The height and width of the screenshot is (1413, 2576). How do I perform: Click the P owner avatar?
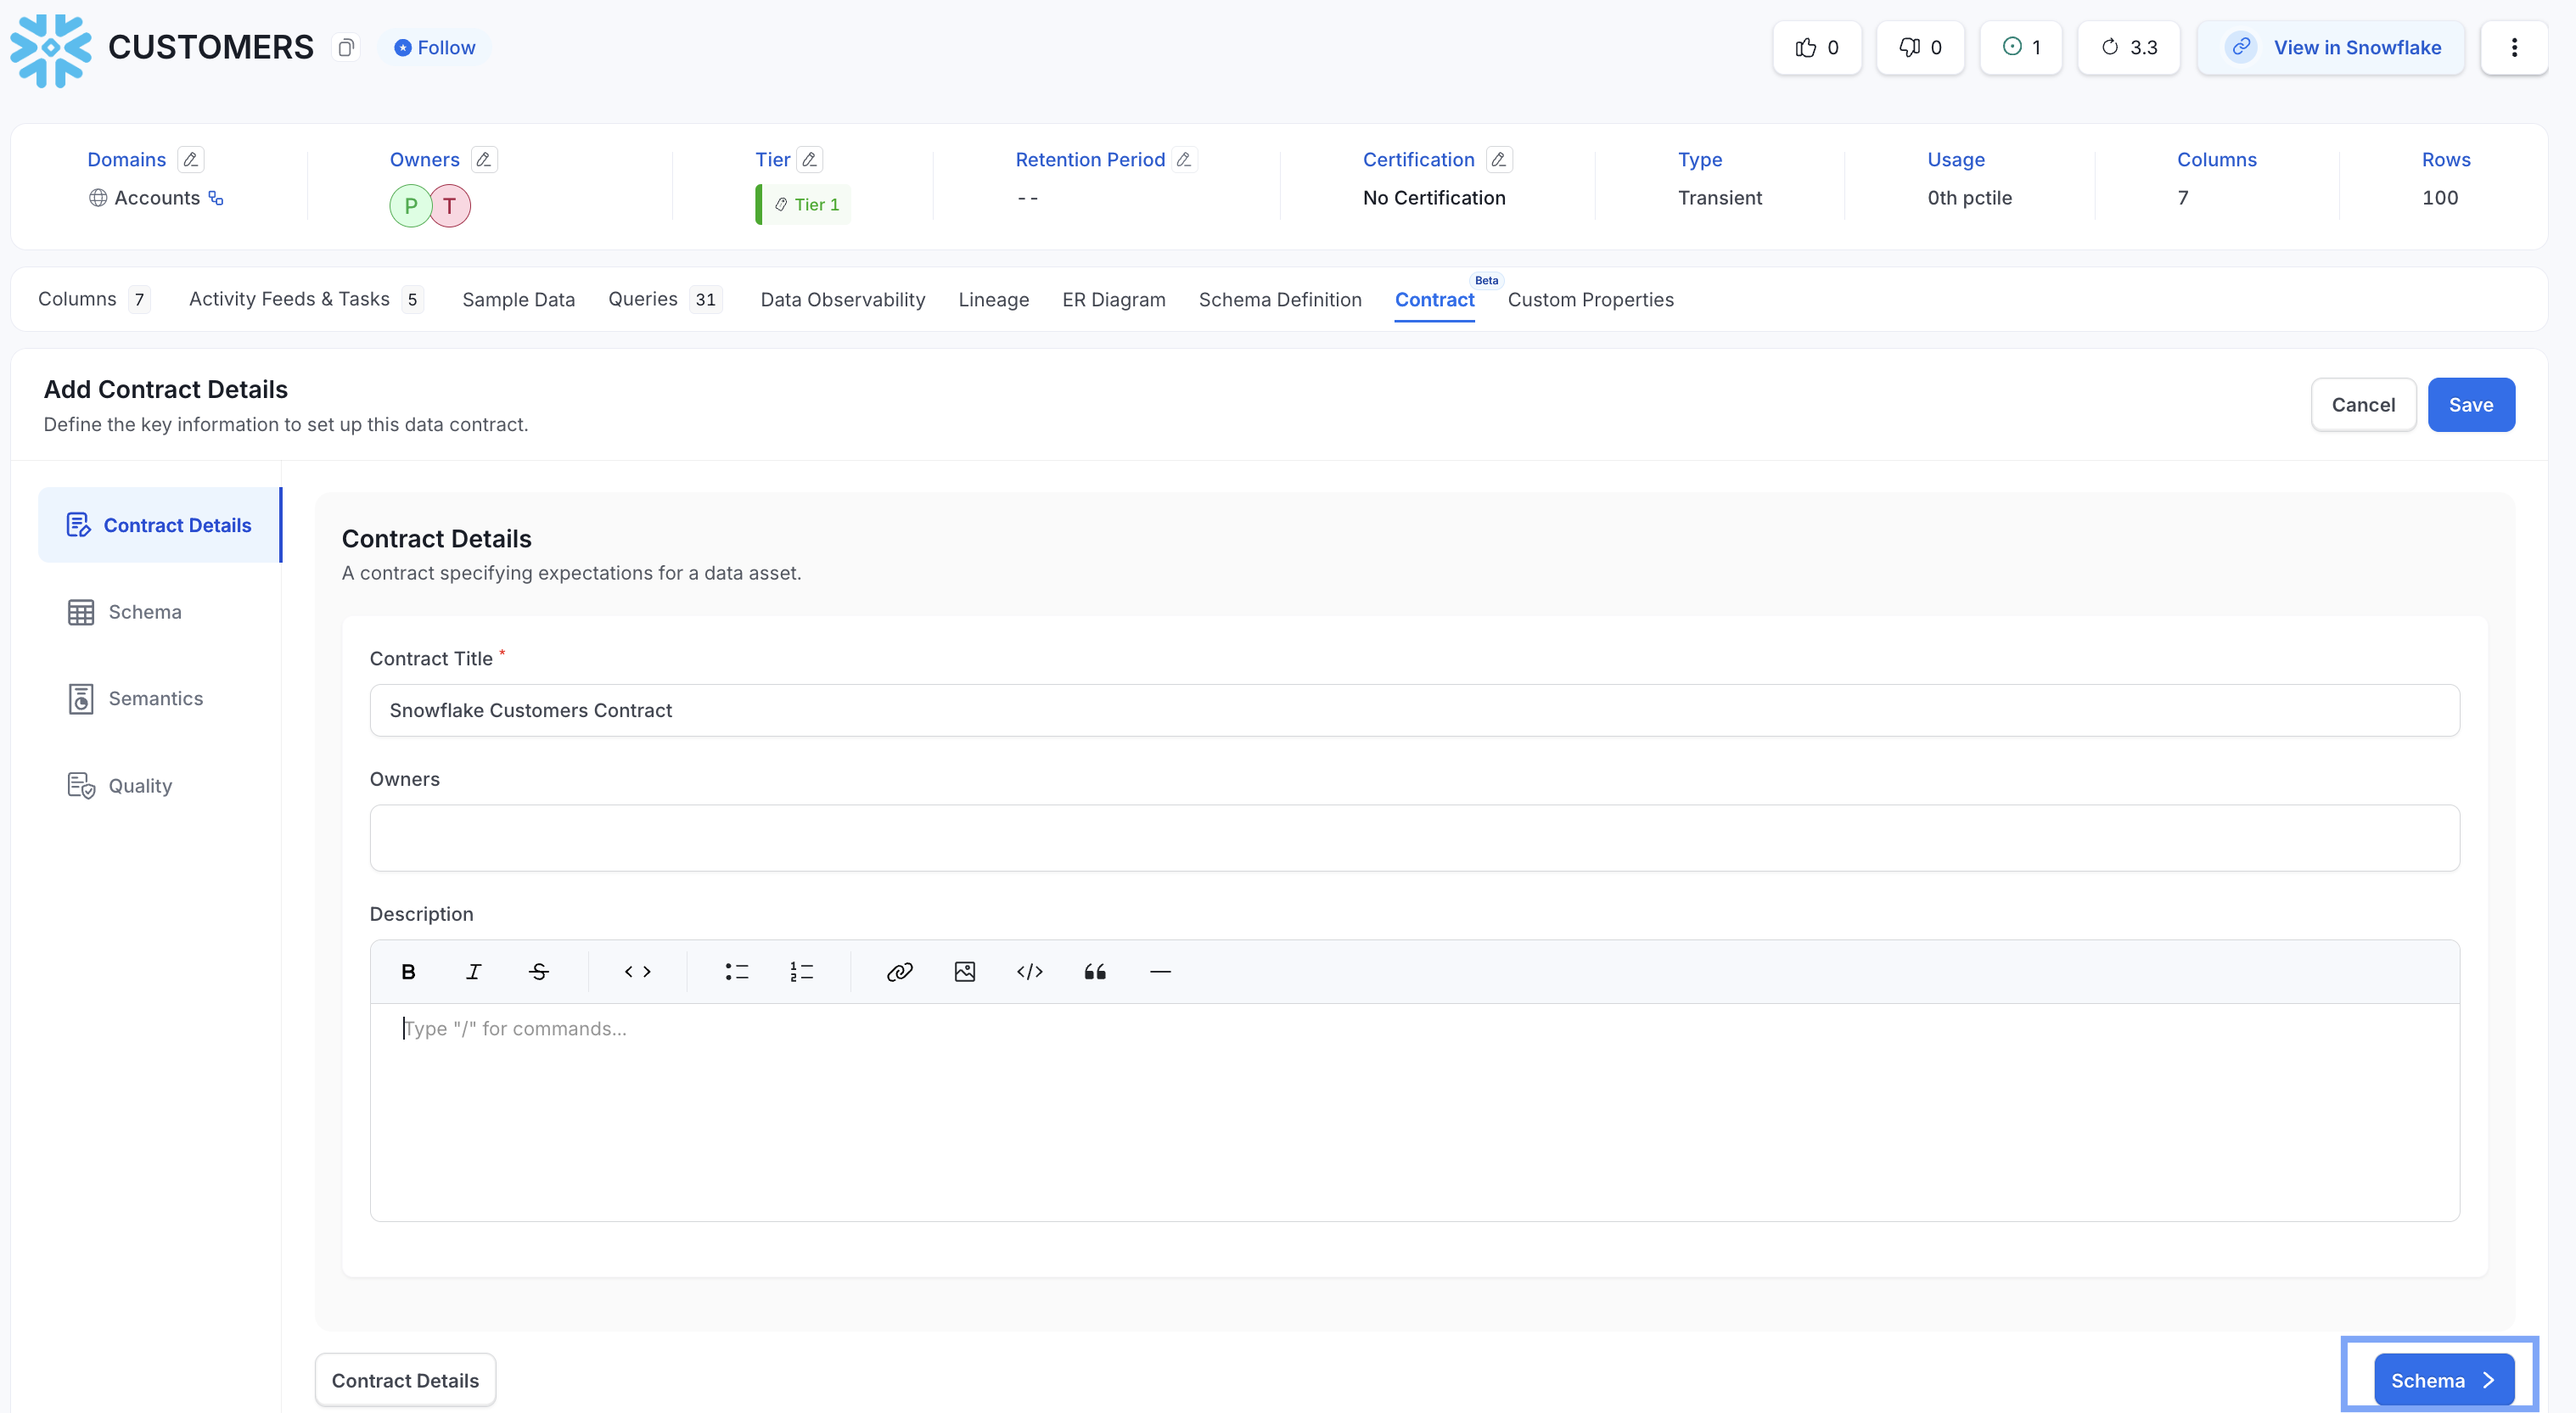click(410, 205)
